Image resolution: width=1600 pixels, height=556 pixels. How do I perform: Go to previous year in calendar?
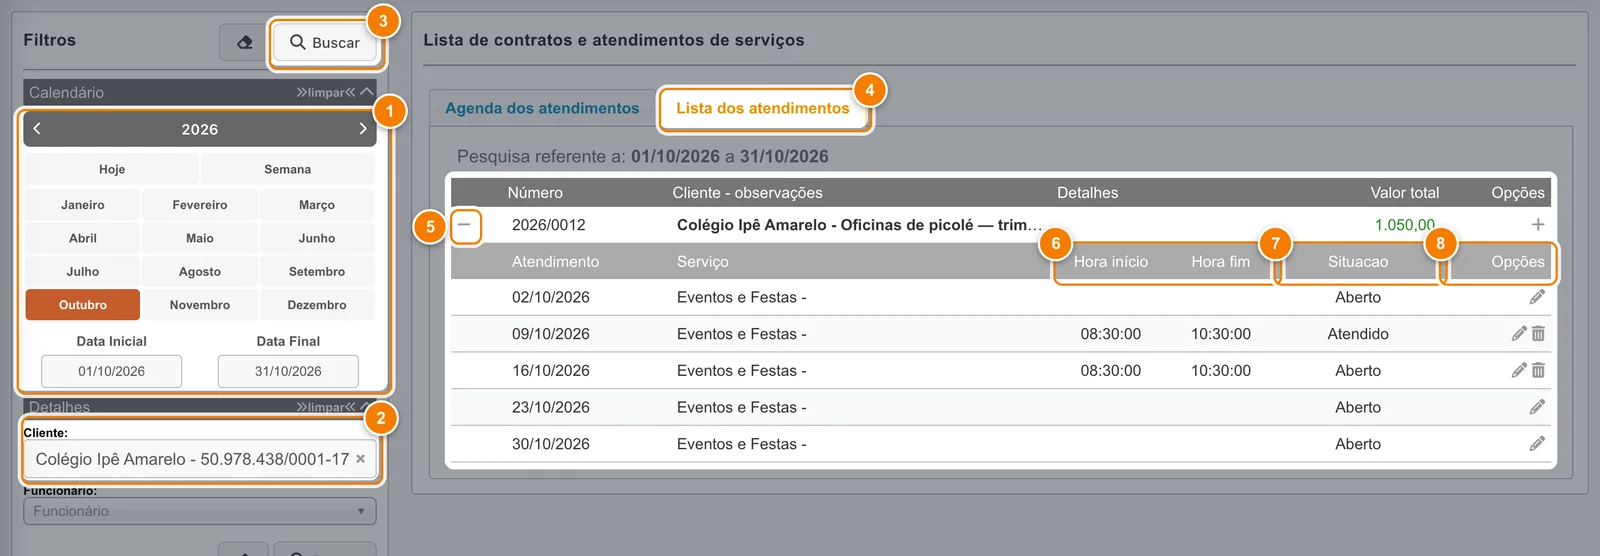pos(37,129)
